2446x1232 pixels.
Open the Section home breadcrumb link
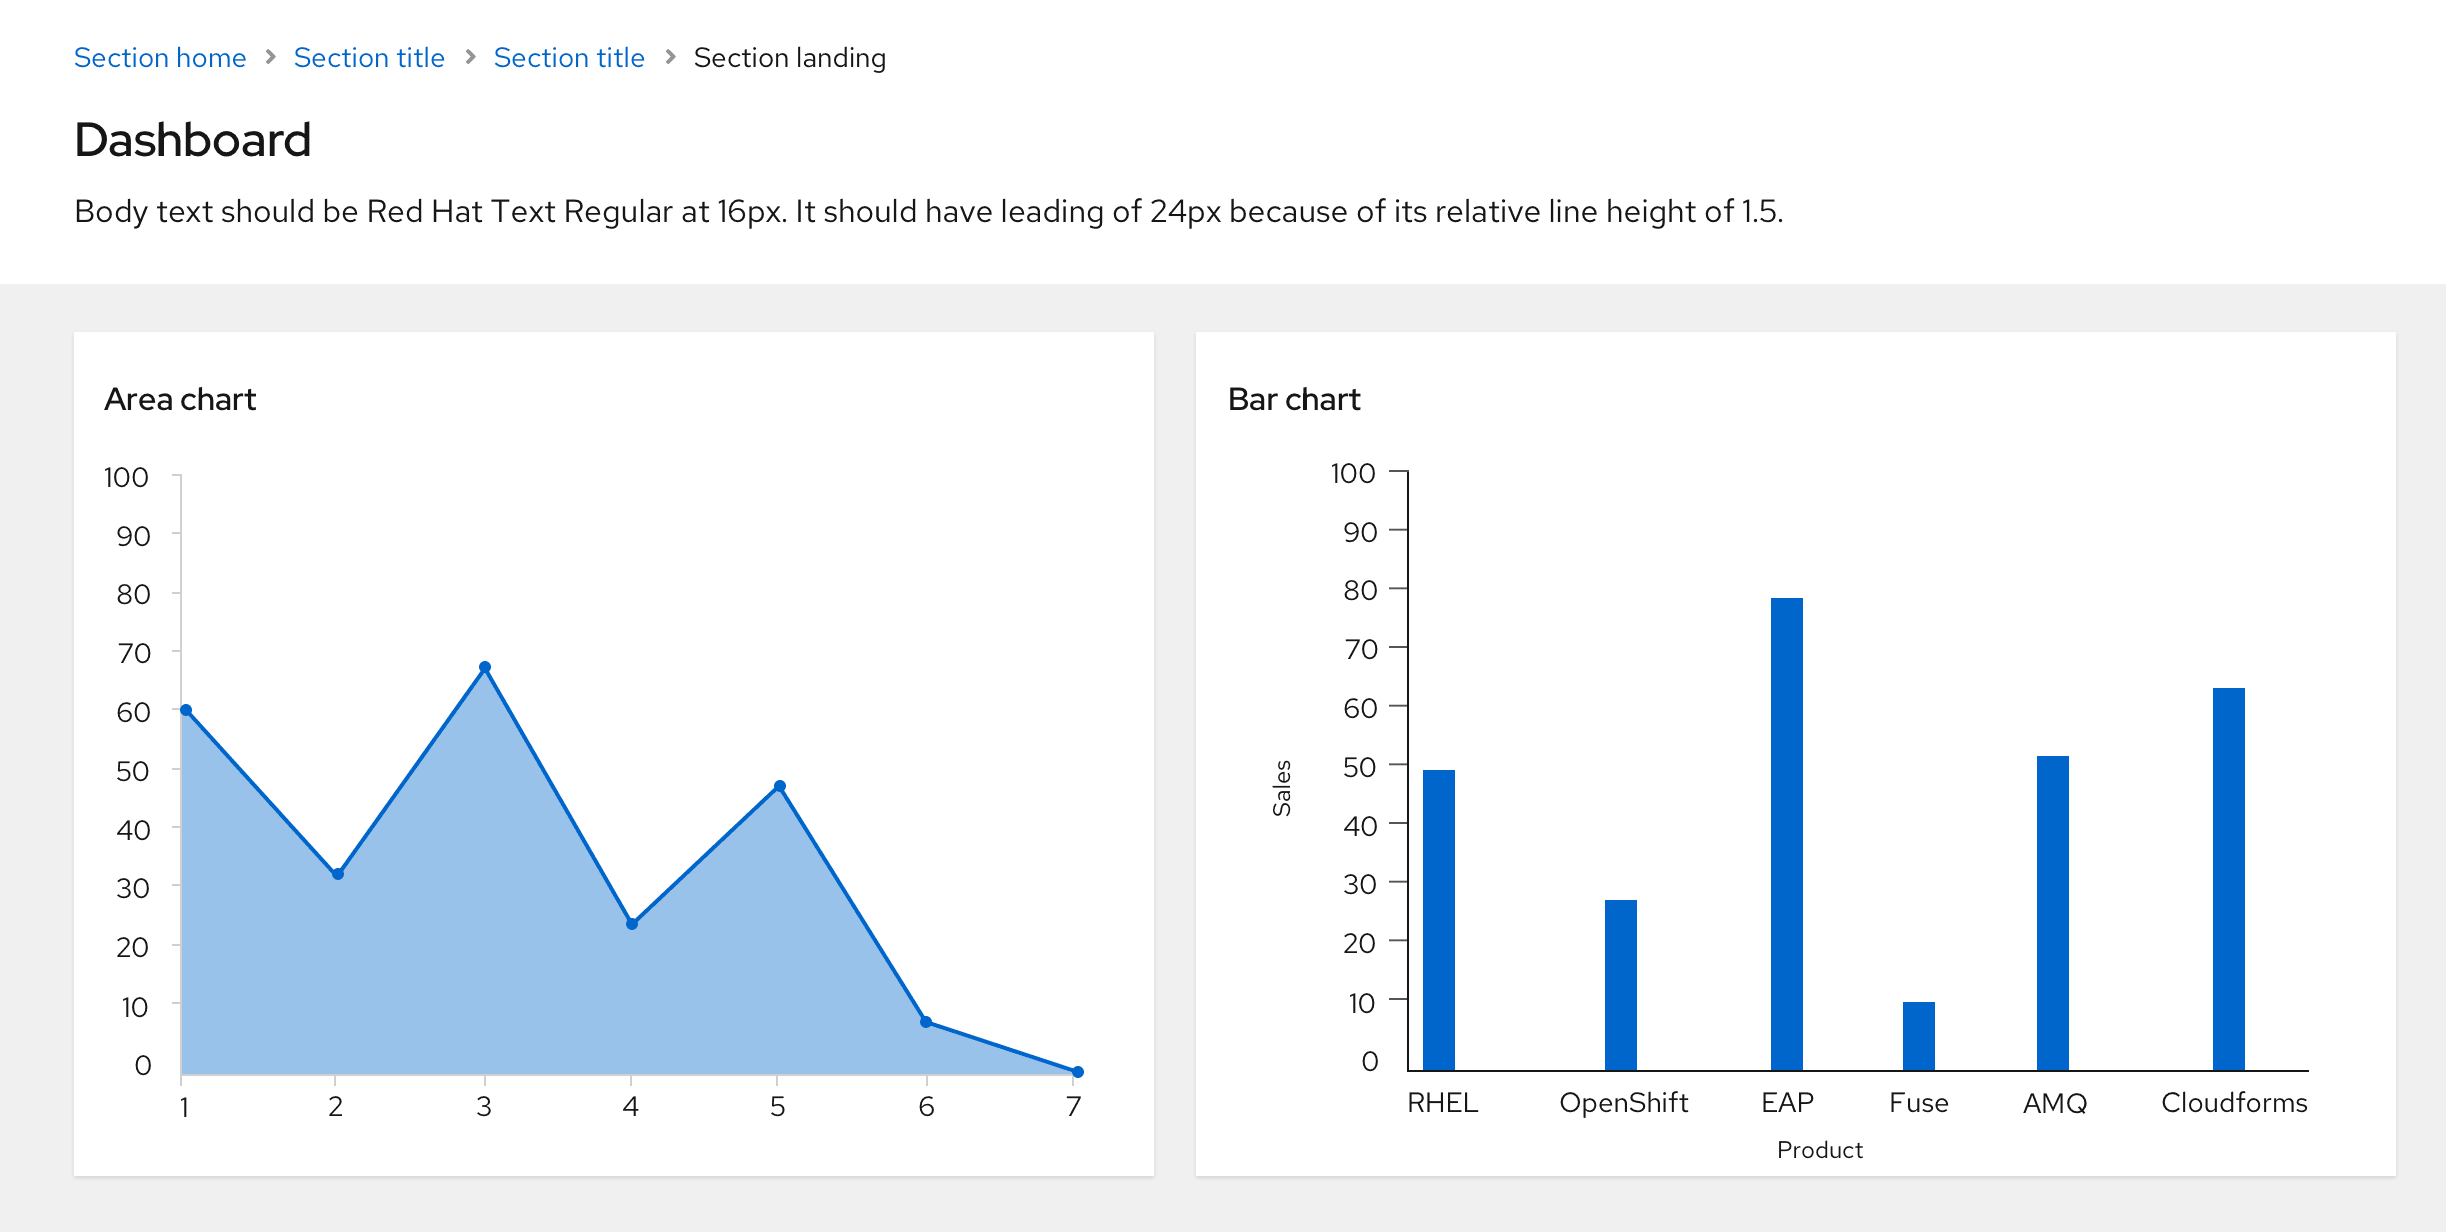[x=160, y=58]
